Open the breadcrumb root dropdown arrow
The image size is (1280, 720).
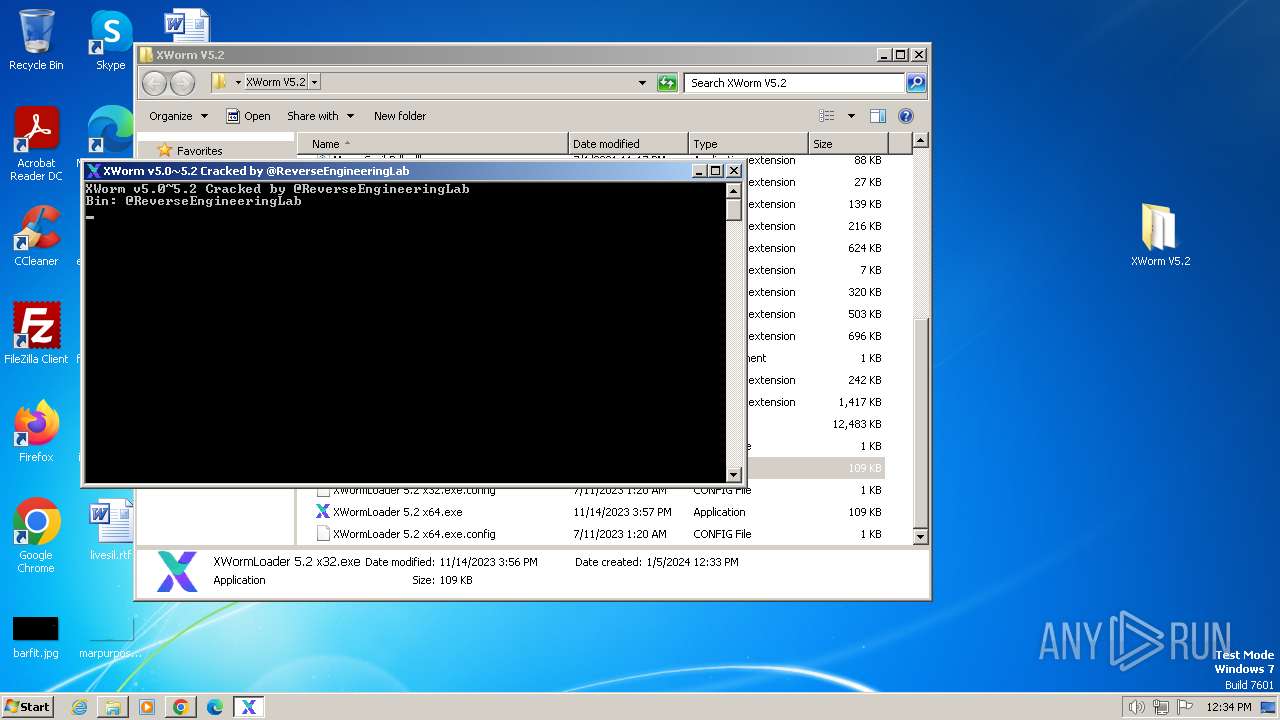[238, 83]
